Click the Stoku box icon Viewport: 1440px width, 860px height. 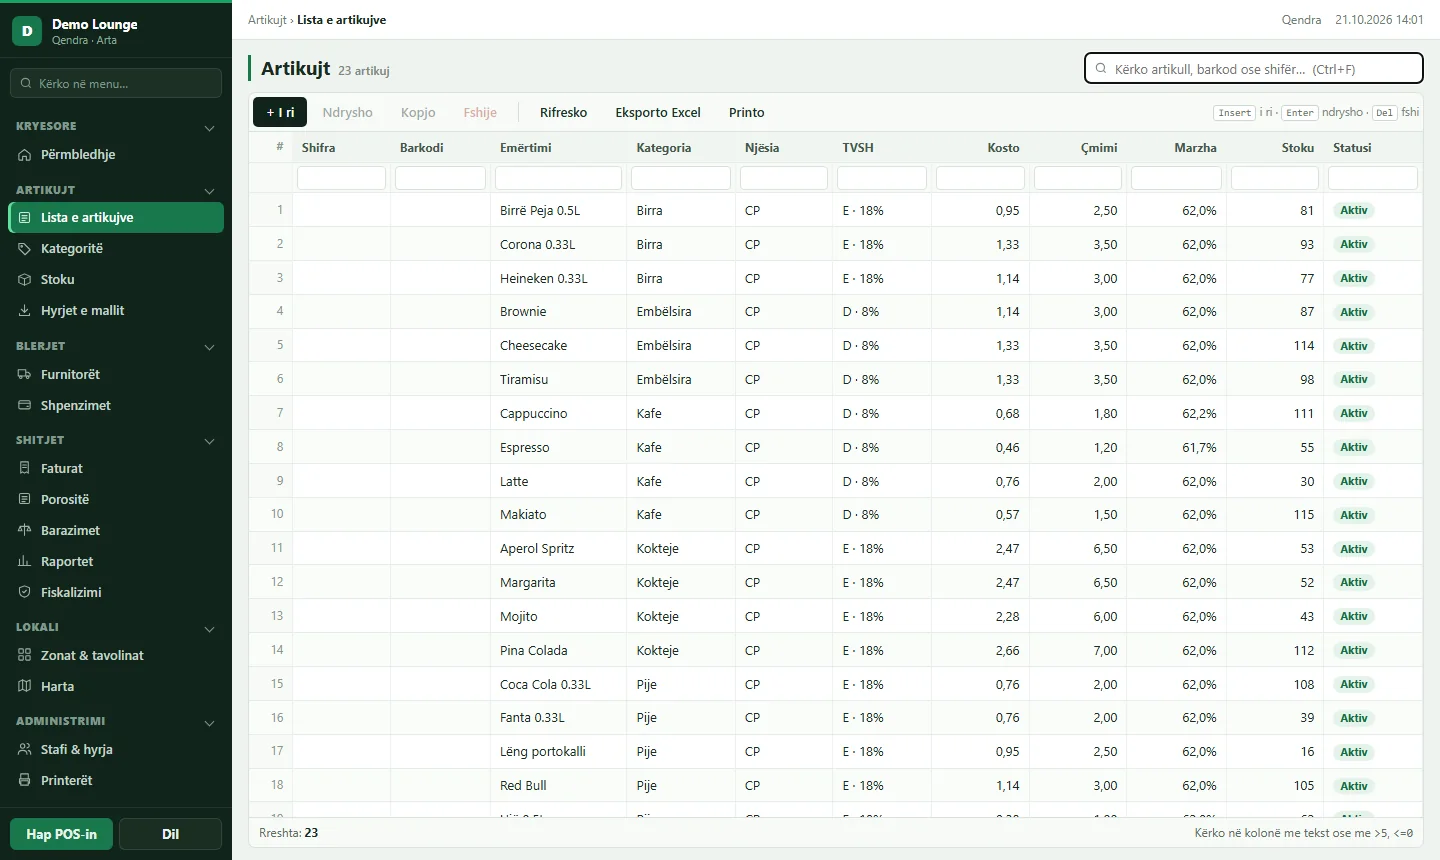(x=25, y=280)
